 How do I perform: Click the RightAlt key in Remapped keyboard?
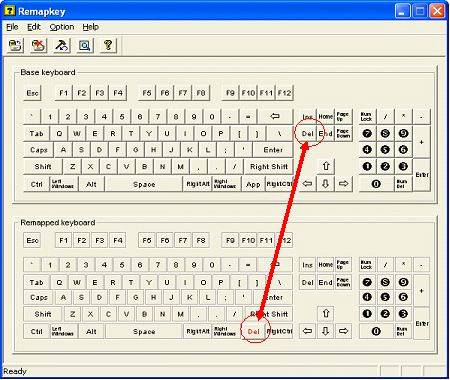198,331
